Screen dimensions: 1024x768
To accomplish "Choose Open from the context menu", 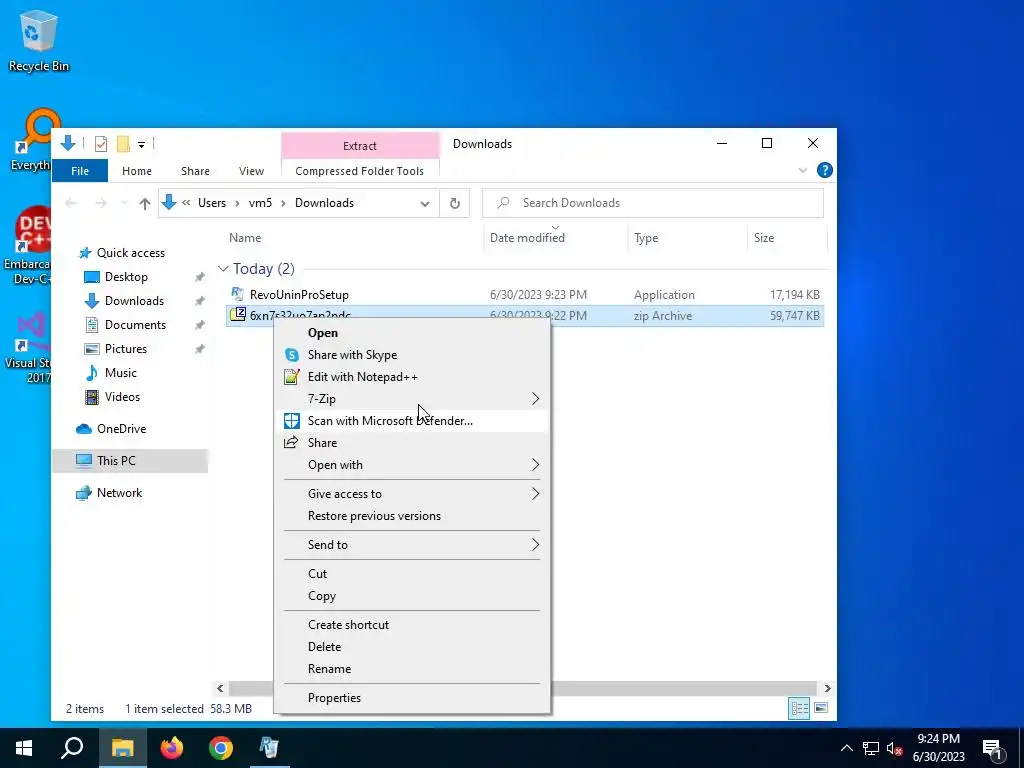I will 412,332.
